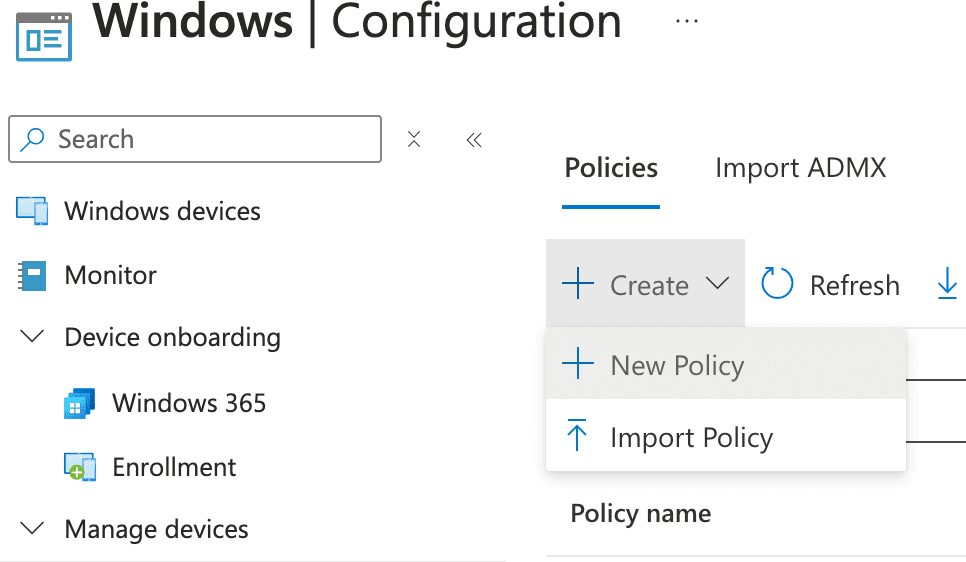The height and width of the screenshot is (562, 966).
Task: Collapse the Manage devices section
Action: pyautogui.click(x=32, y=528)
